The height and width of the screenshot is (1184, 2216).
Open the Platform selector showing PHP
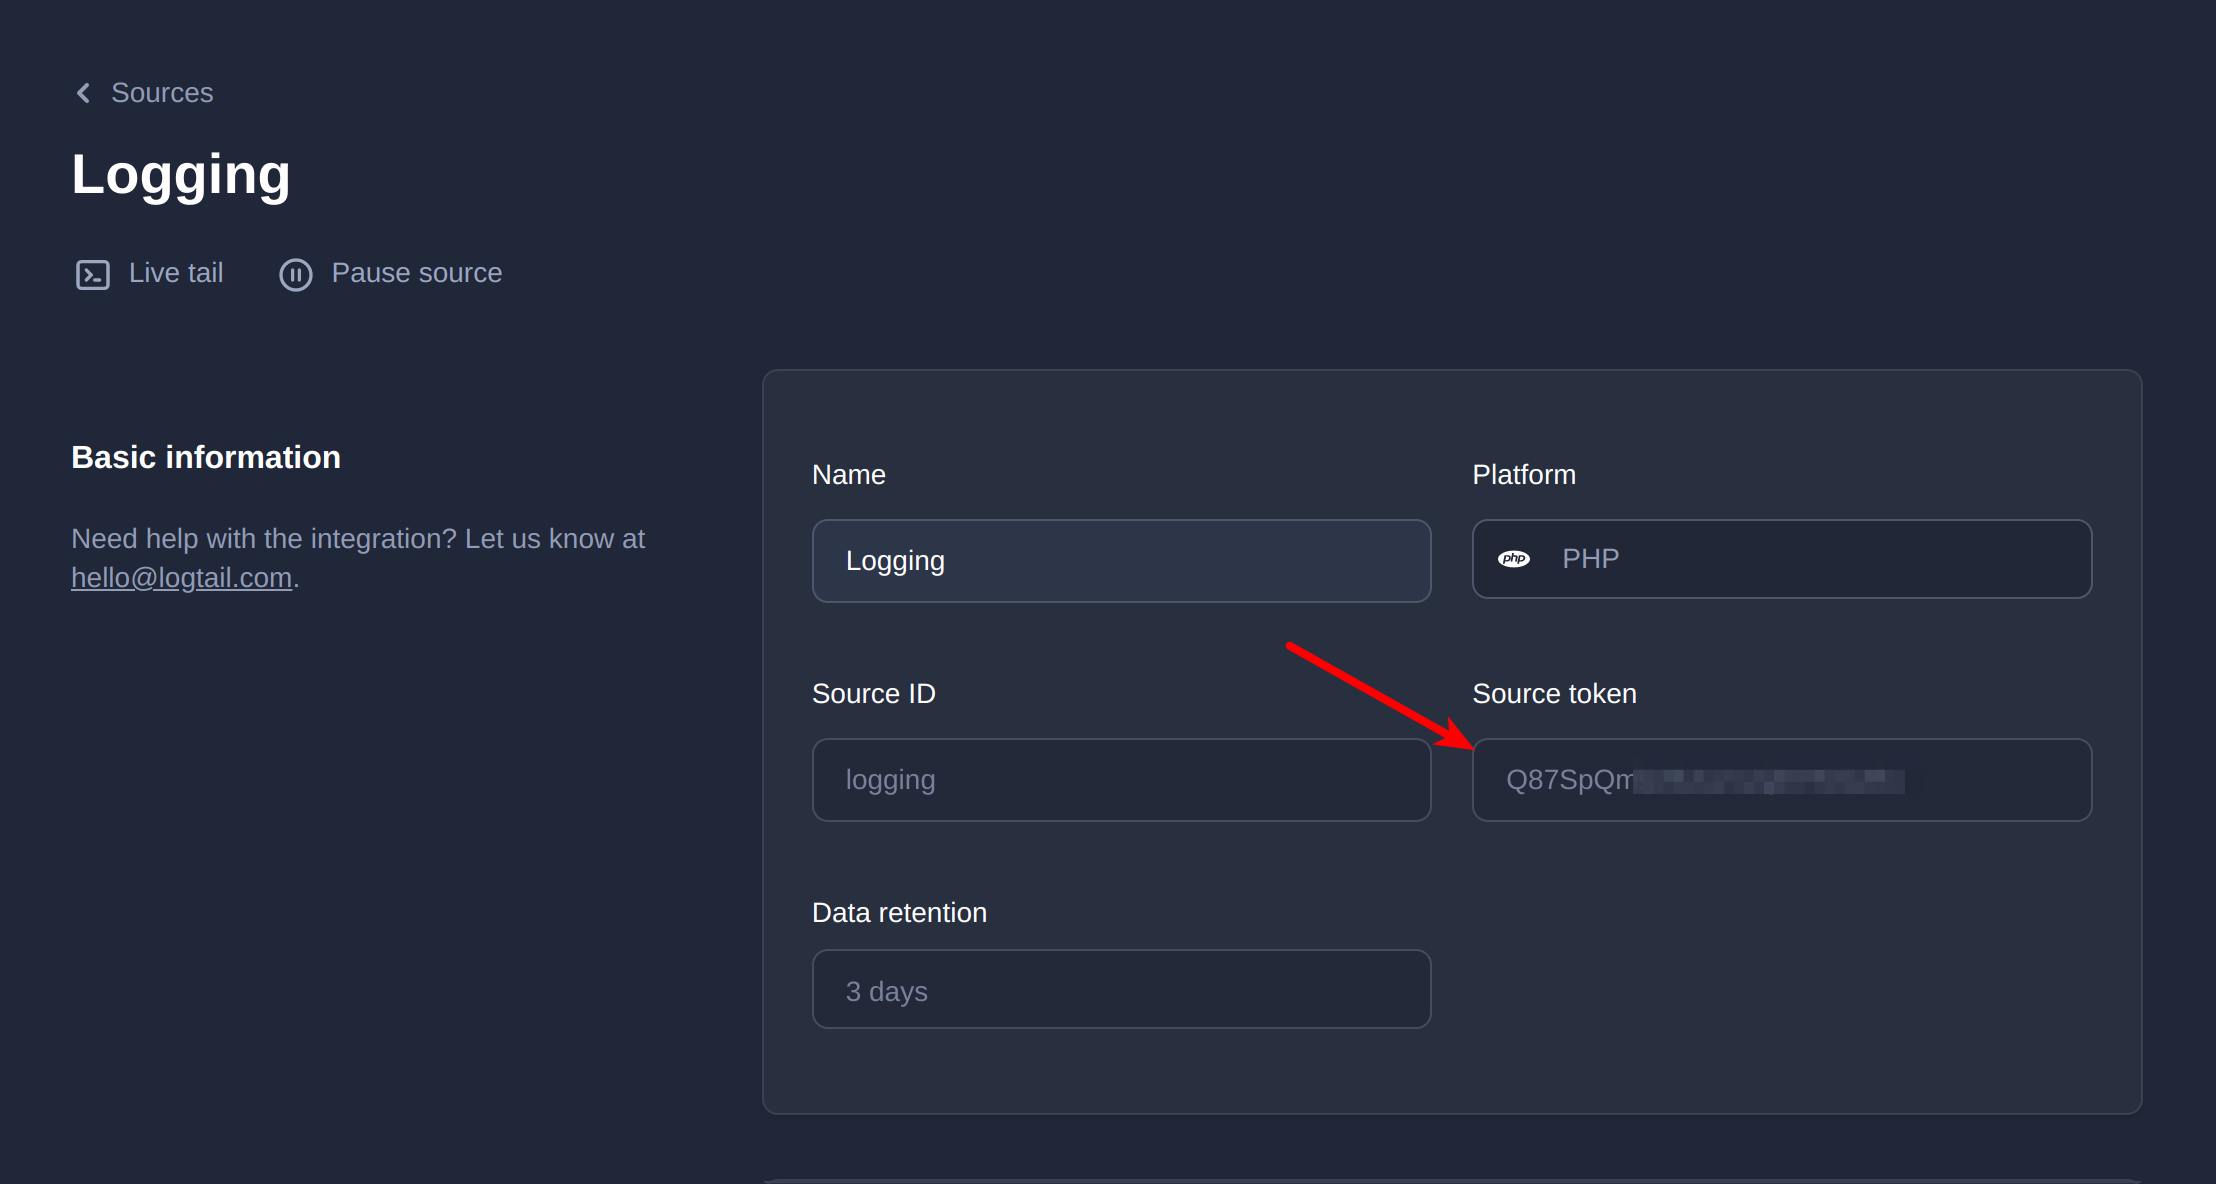coord(1781,558)
